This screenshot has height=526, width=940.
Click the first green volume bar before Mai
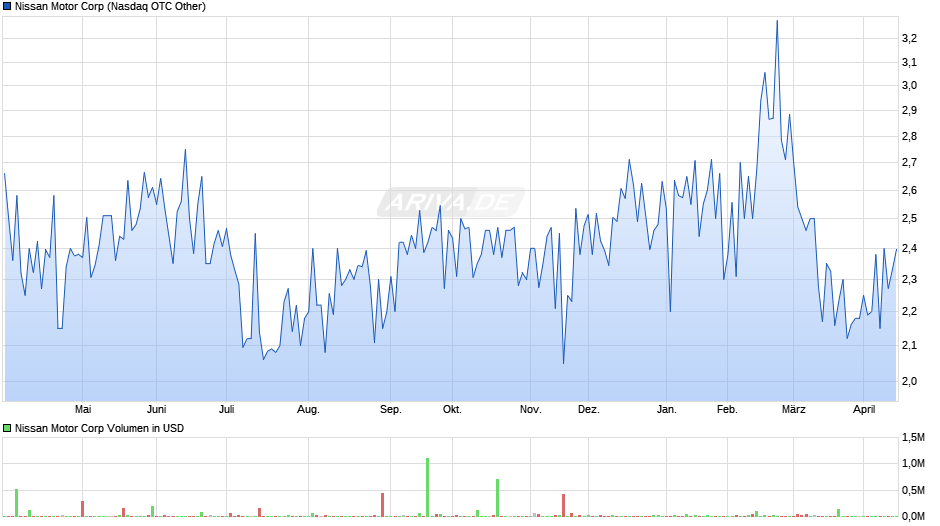[17, 503]
